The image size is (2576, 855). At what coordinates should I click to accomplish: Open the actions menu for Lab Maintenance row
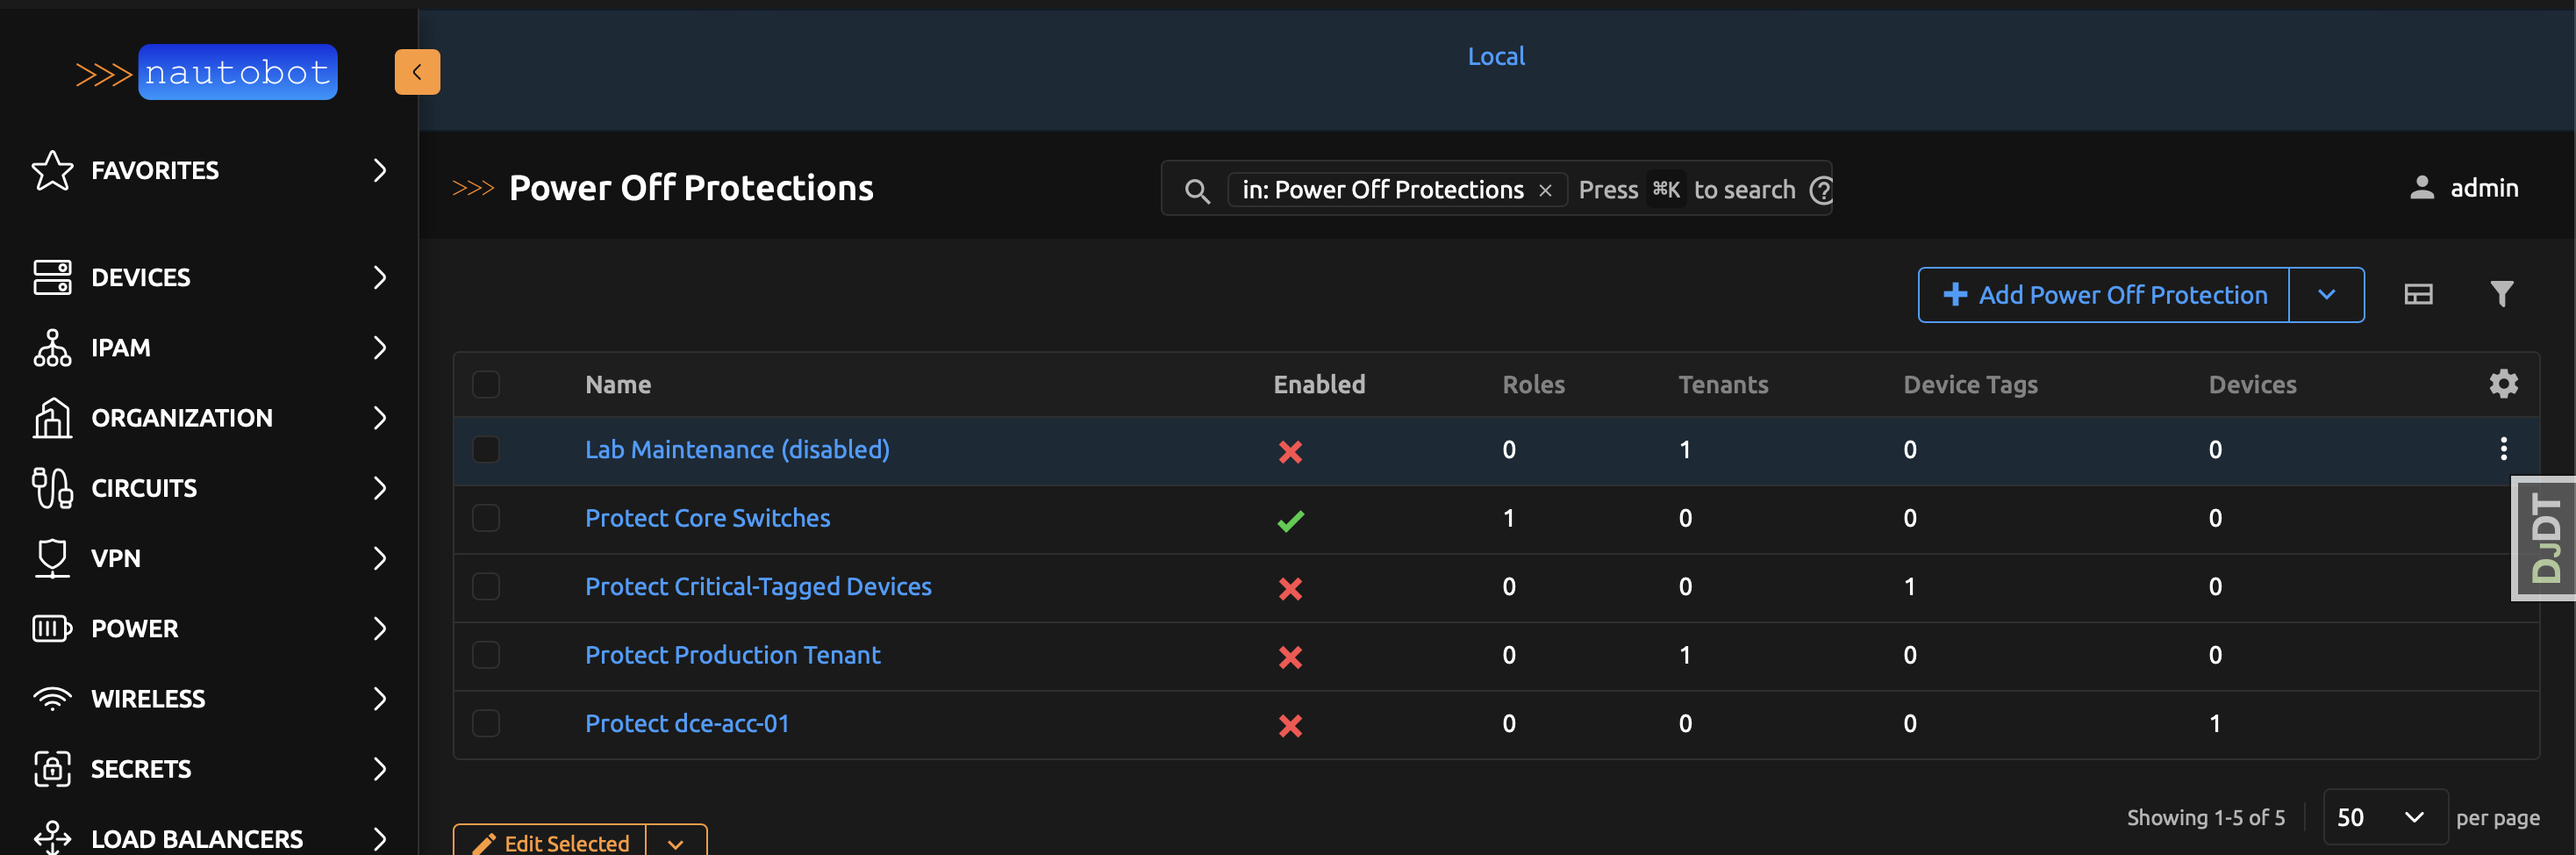click(x=2503, y=449)
